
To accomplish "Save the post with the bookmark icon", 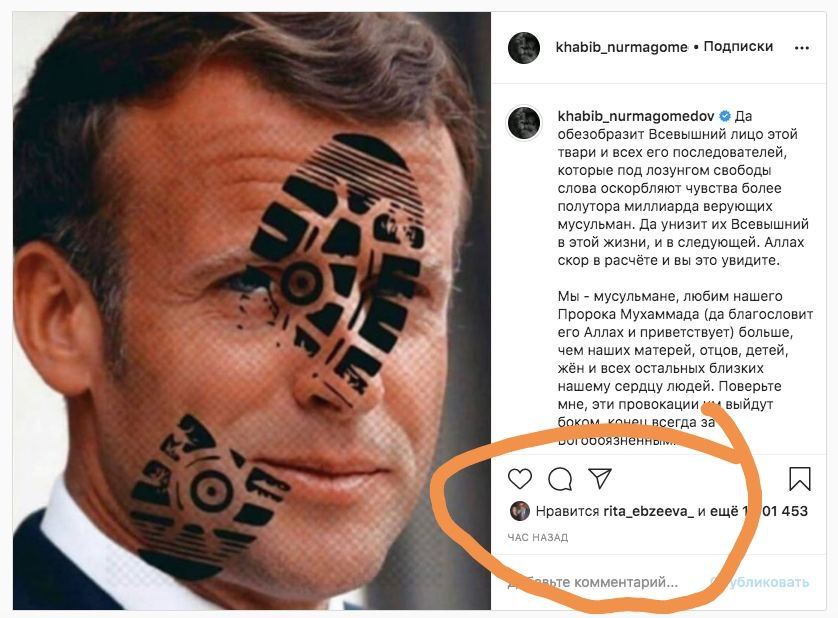I will tap(800, 479).
